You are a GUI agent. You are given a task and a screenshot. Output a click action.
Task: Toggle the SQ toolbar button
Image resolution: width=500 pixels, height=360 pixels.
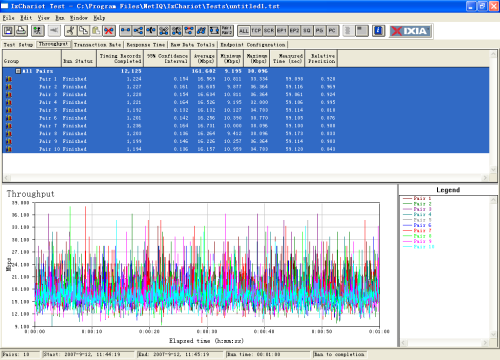click(307, 31)
